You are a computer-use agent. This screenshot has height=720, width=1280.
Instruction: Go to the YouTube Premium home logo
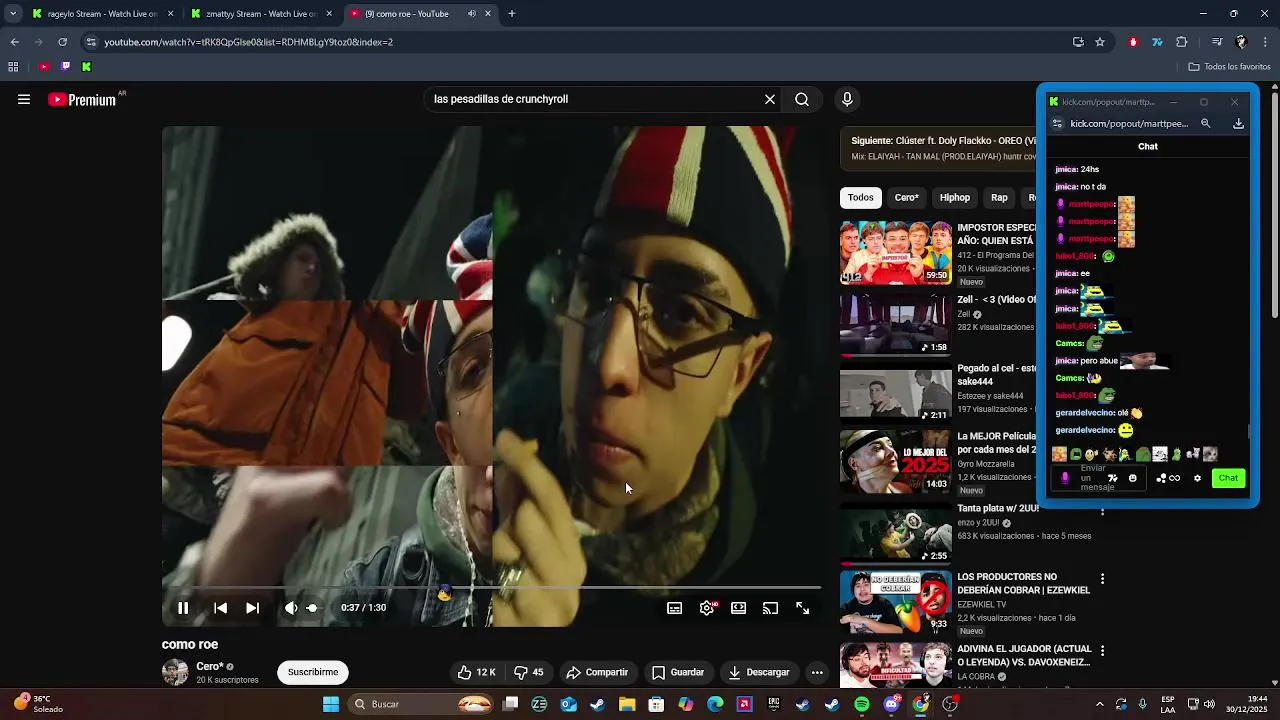tap(82, 99)
